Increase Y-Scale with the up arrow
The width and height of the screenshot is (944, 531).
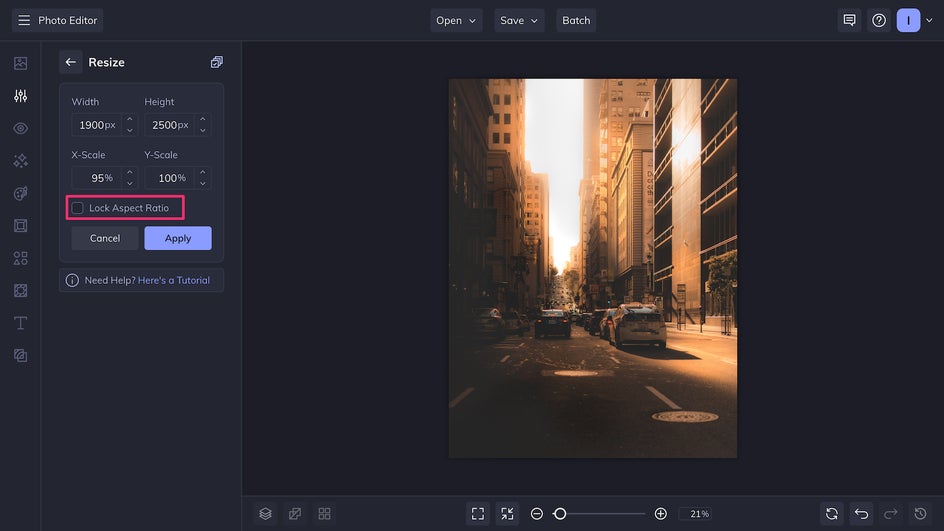[x=203, y=172]
